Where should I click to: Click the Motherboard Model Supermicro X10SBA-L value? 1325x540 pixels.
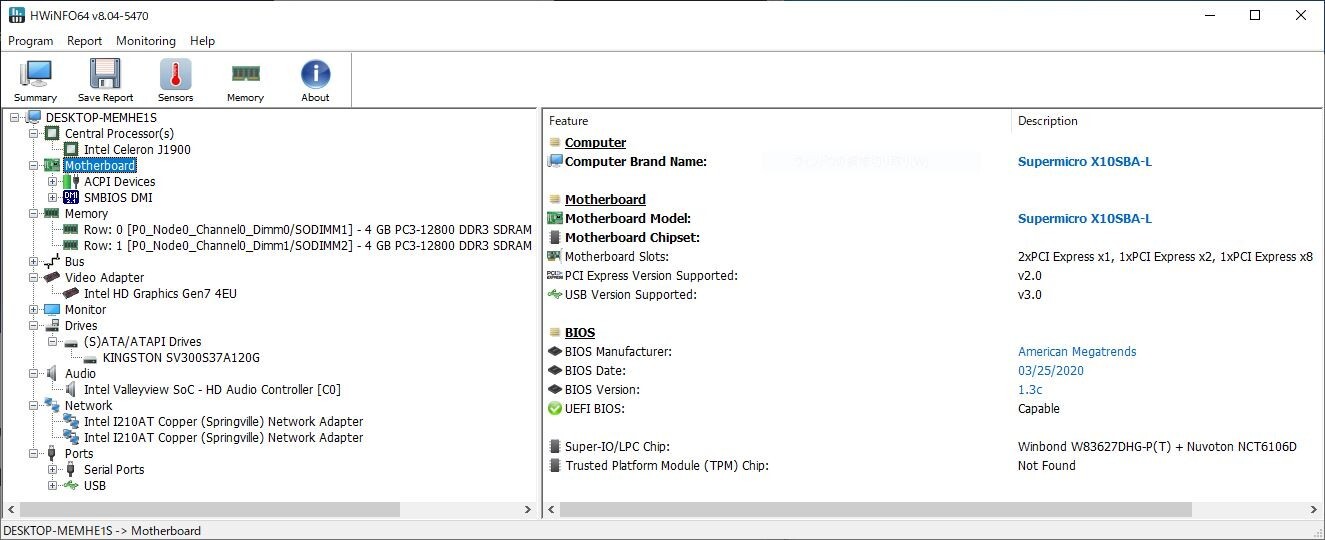click(x=1085, y=218)
